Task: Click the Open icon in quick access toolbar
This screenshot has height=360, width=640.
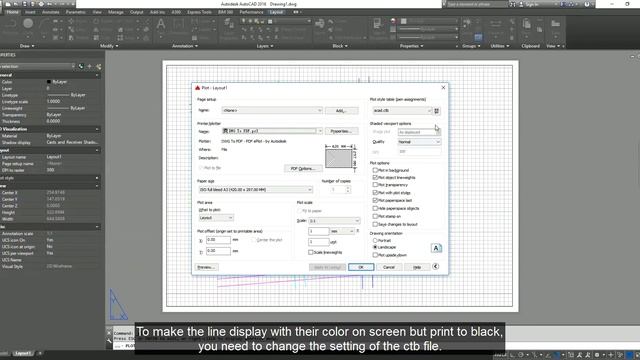Action: tap(16, 4)
